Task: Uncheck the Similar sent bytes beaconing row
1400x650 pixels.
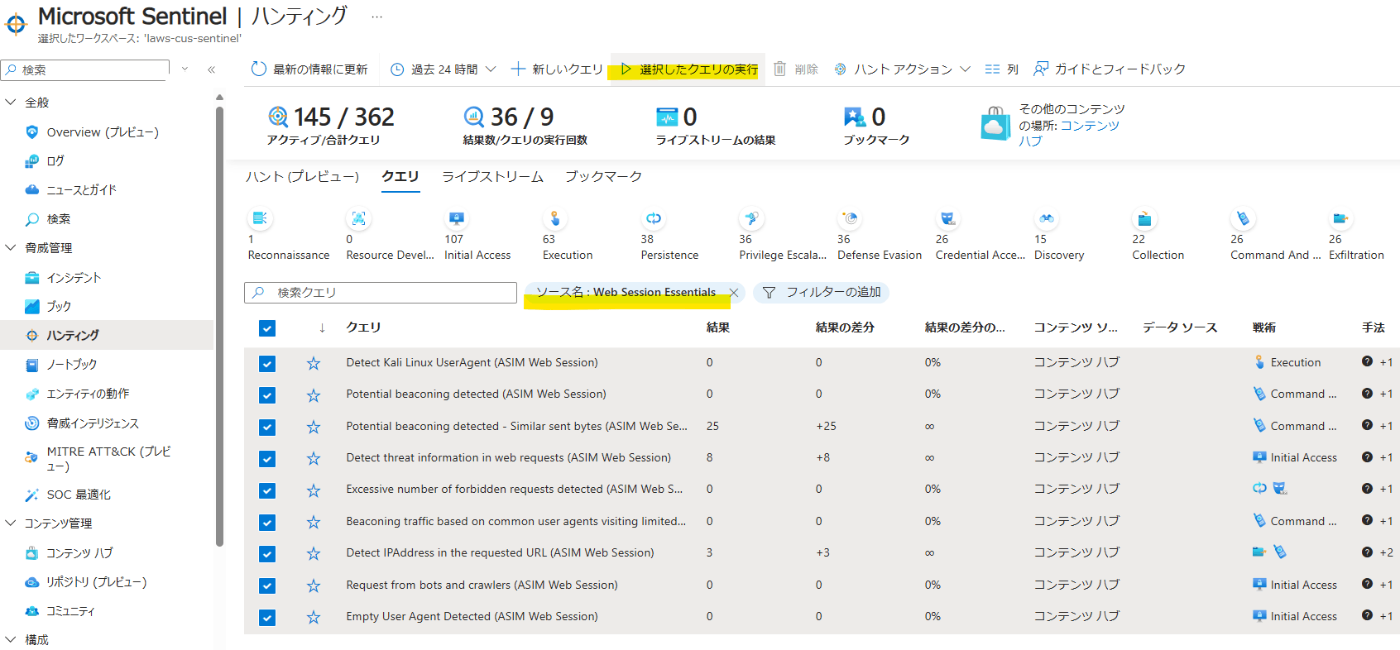Action: (x=267, y=427)
